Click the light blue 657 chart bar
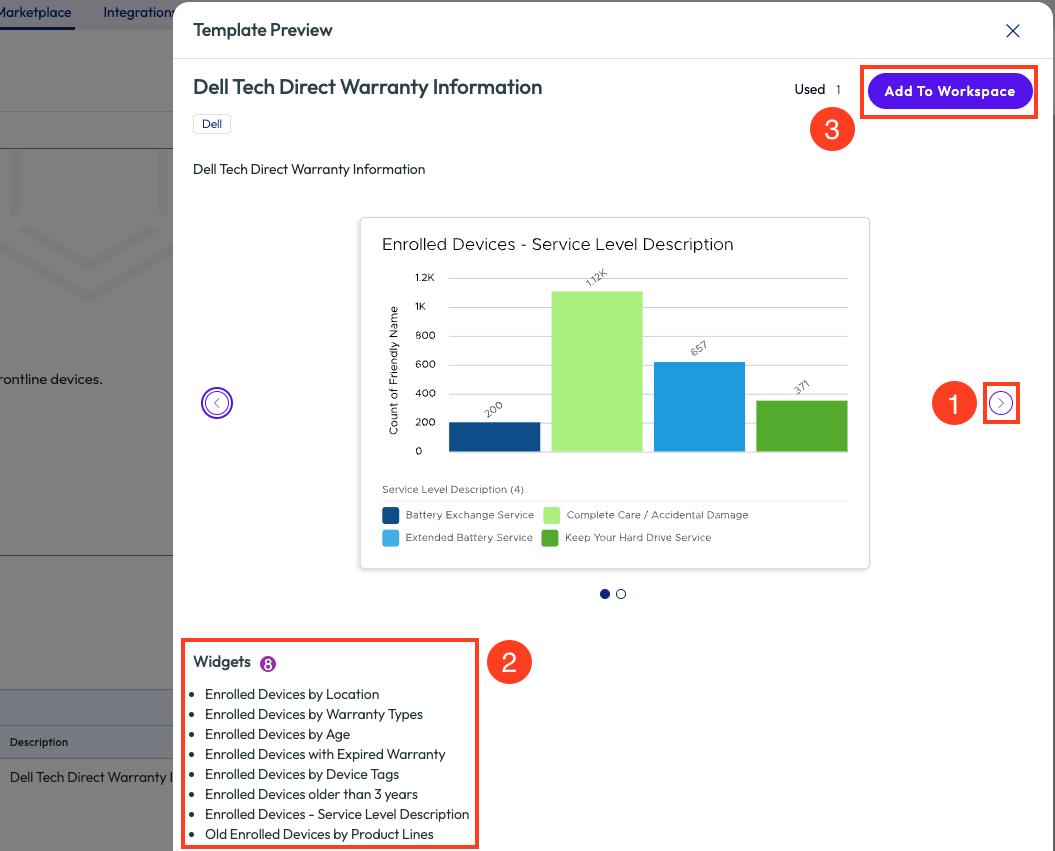Viewport: 1055px width, 851px height. pyautogui.click(x=699, y=407)
